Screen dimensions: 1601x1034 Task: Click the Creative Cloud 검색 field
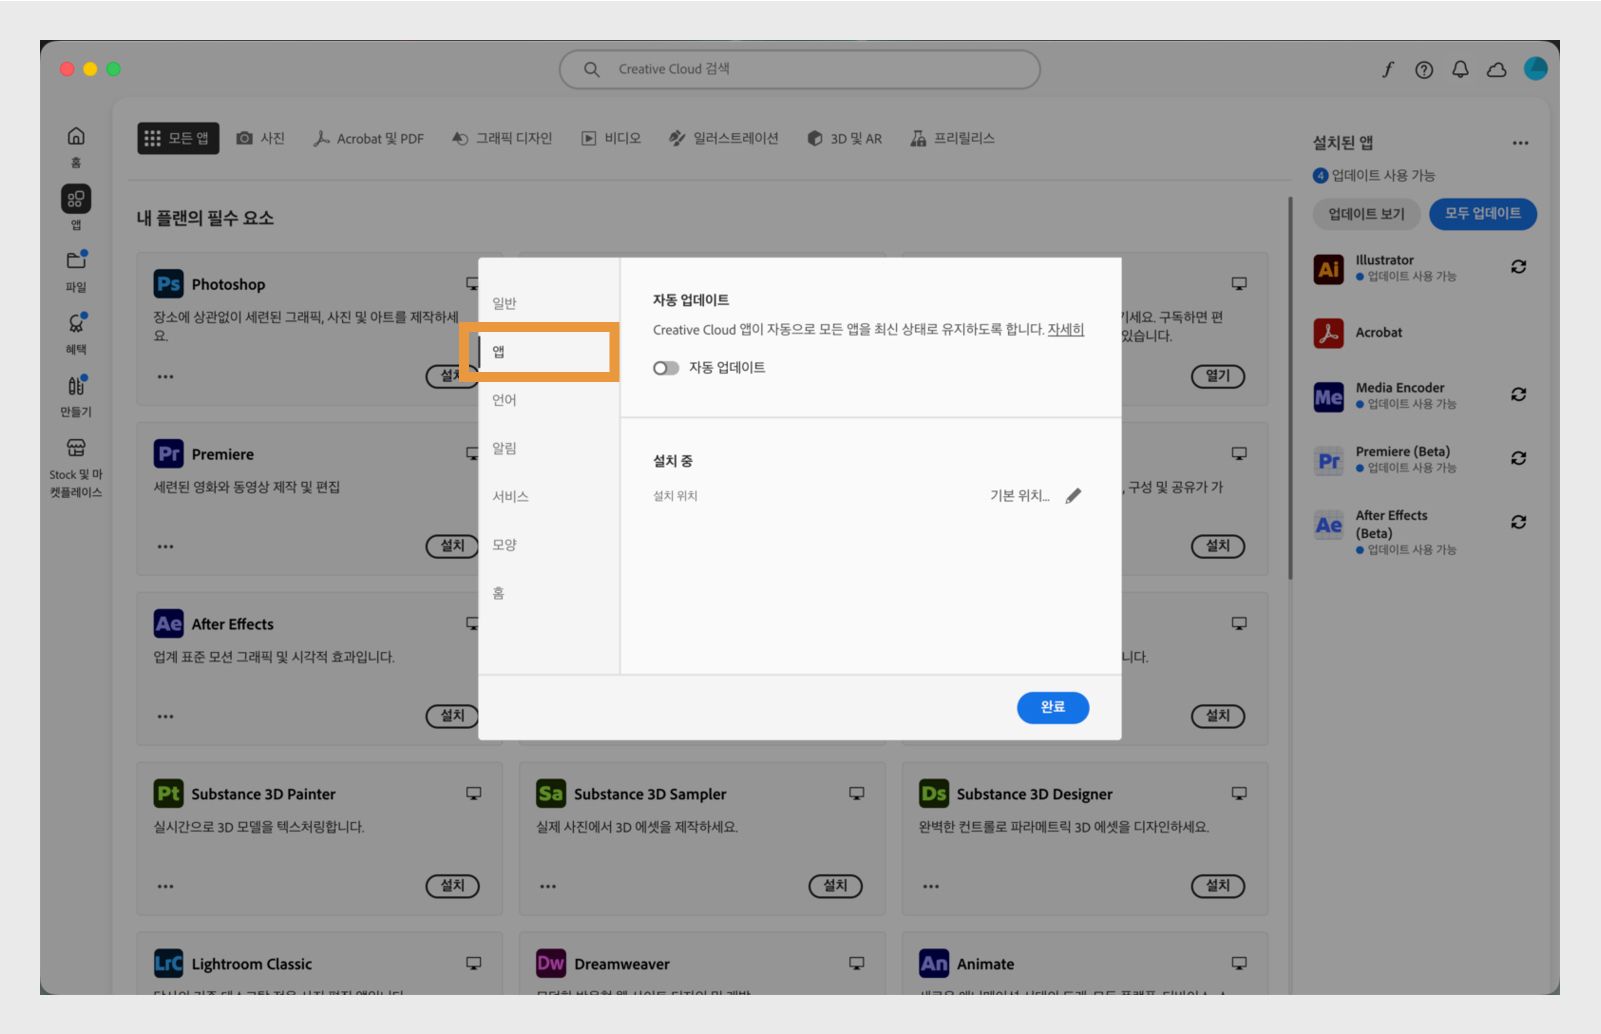point(800,69)
